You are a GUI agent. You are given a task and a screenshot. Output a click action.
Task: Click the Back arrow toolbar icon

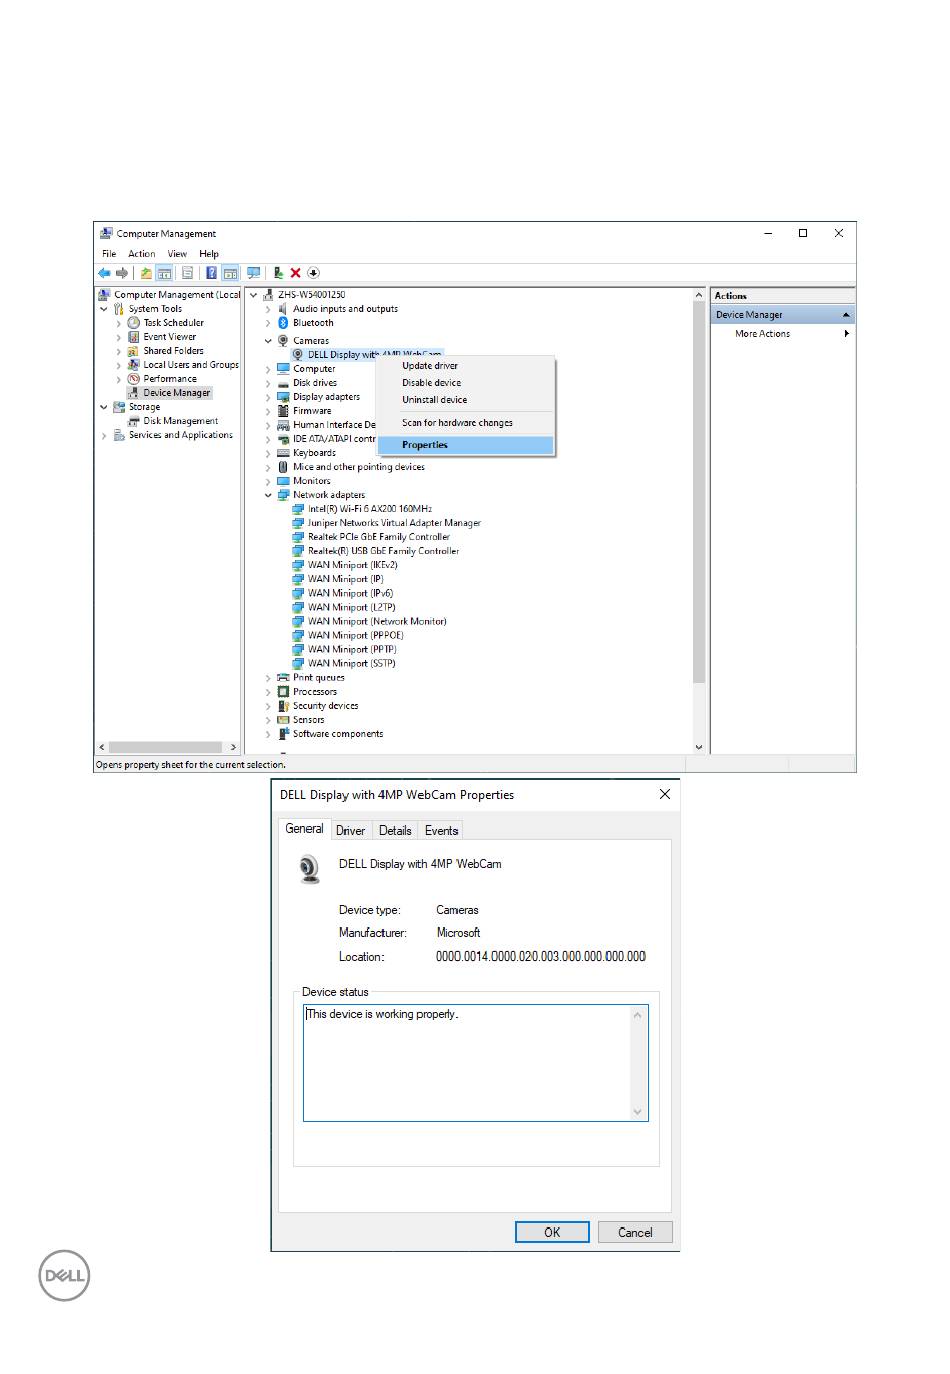104,273
